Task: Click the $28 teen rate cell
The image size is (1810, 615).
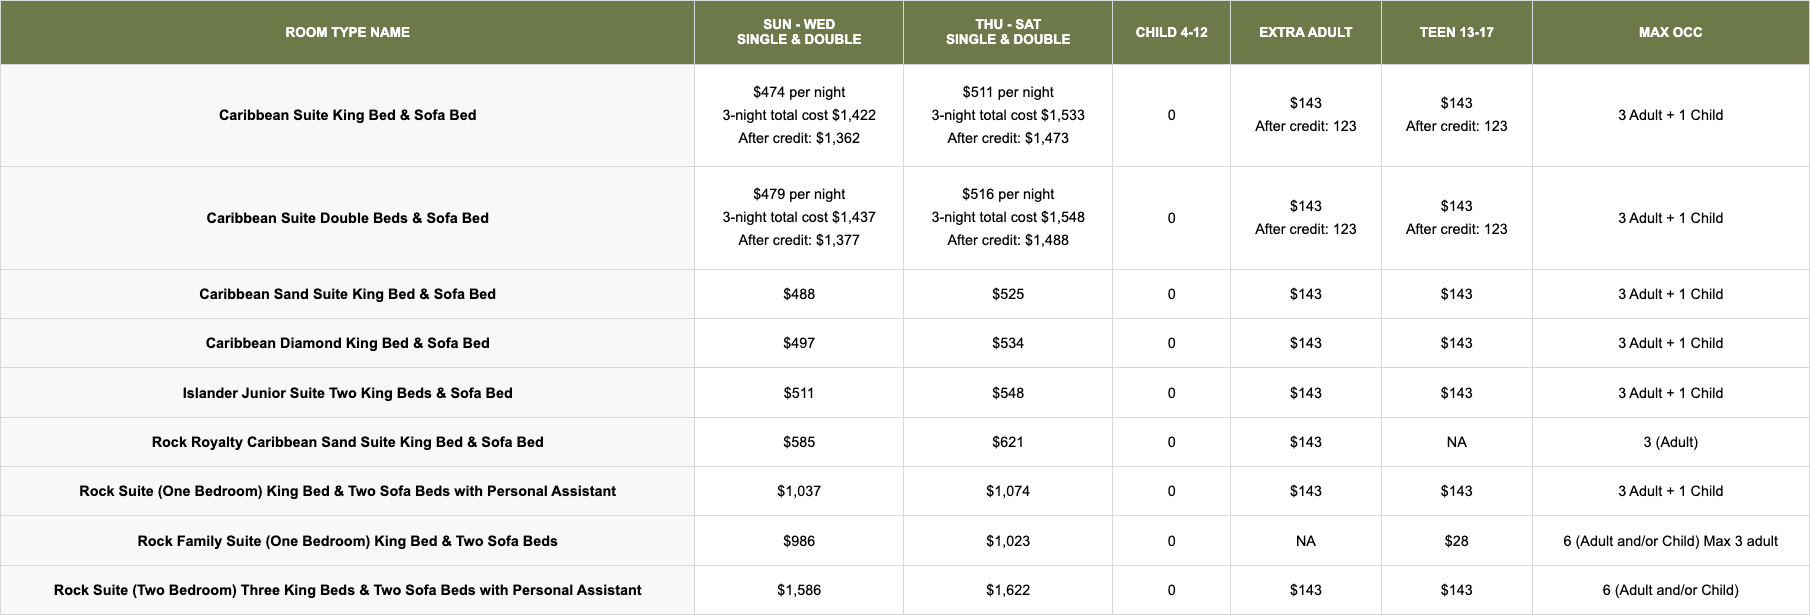Action: [1456, 541]
